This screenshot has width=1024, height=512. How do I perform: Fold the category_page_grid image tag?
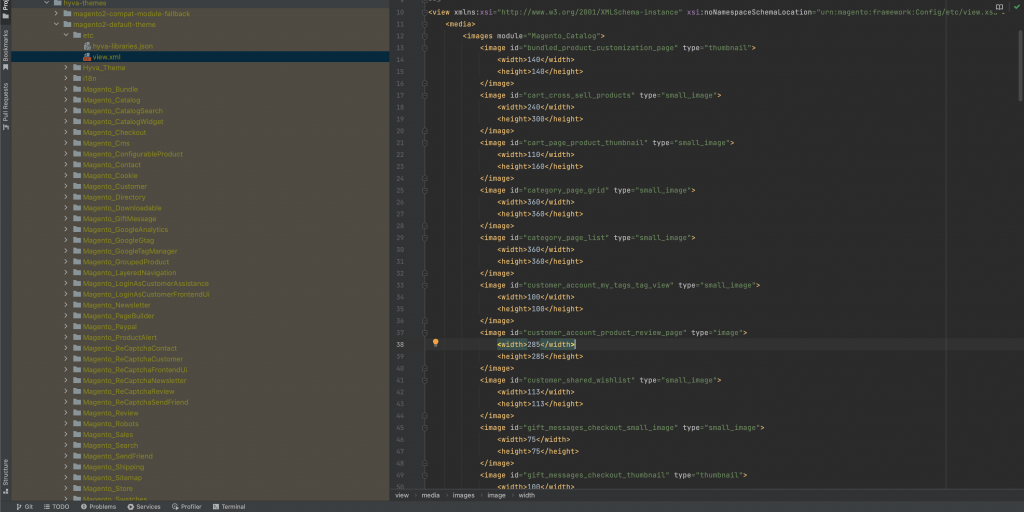[424, 190]
